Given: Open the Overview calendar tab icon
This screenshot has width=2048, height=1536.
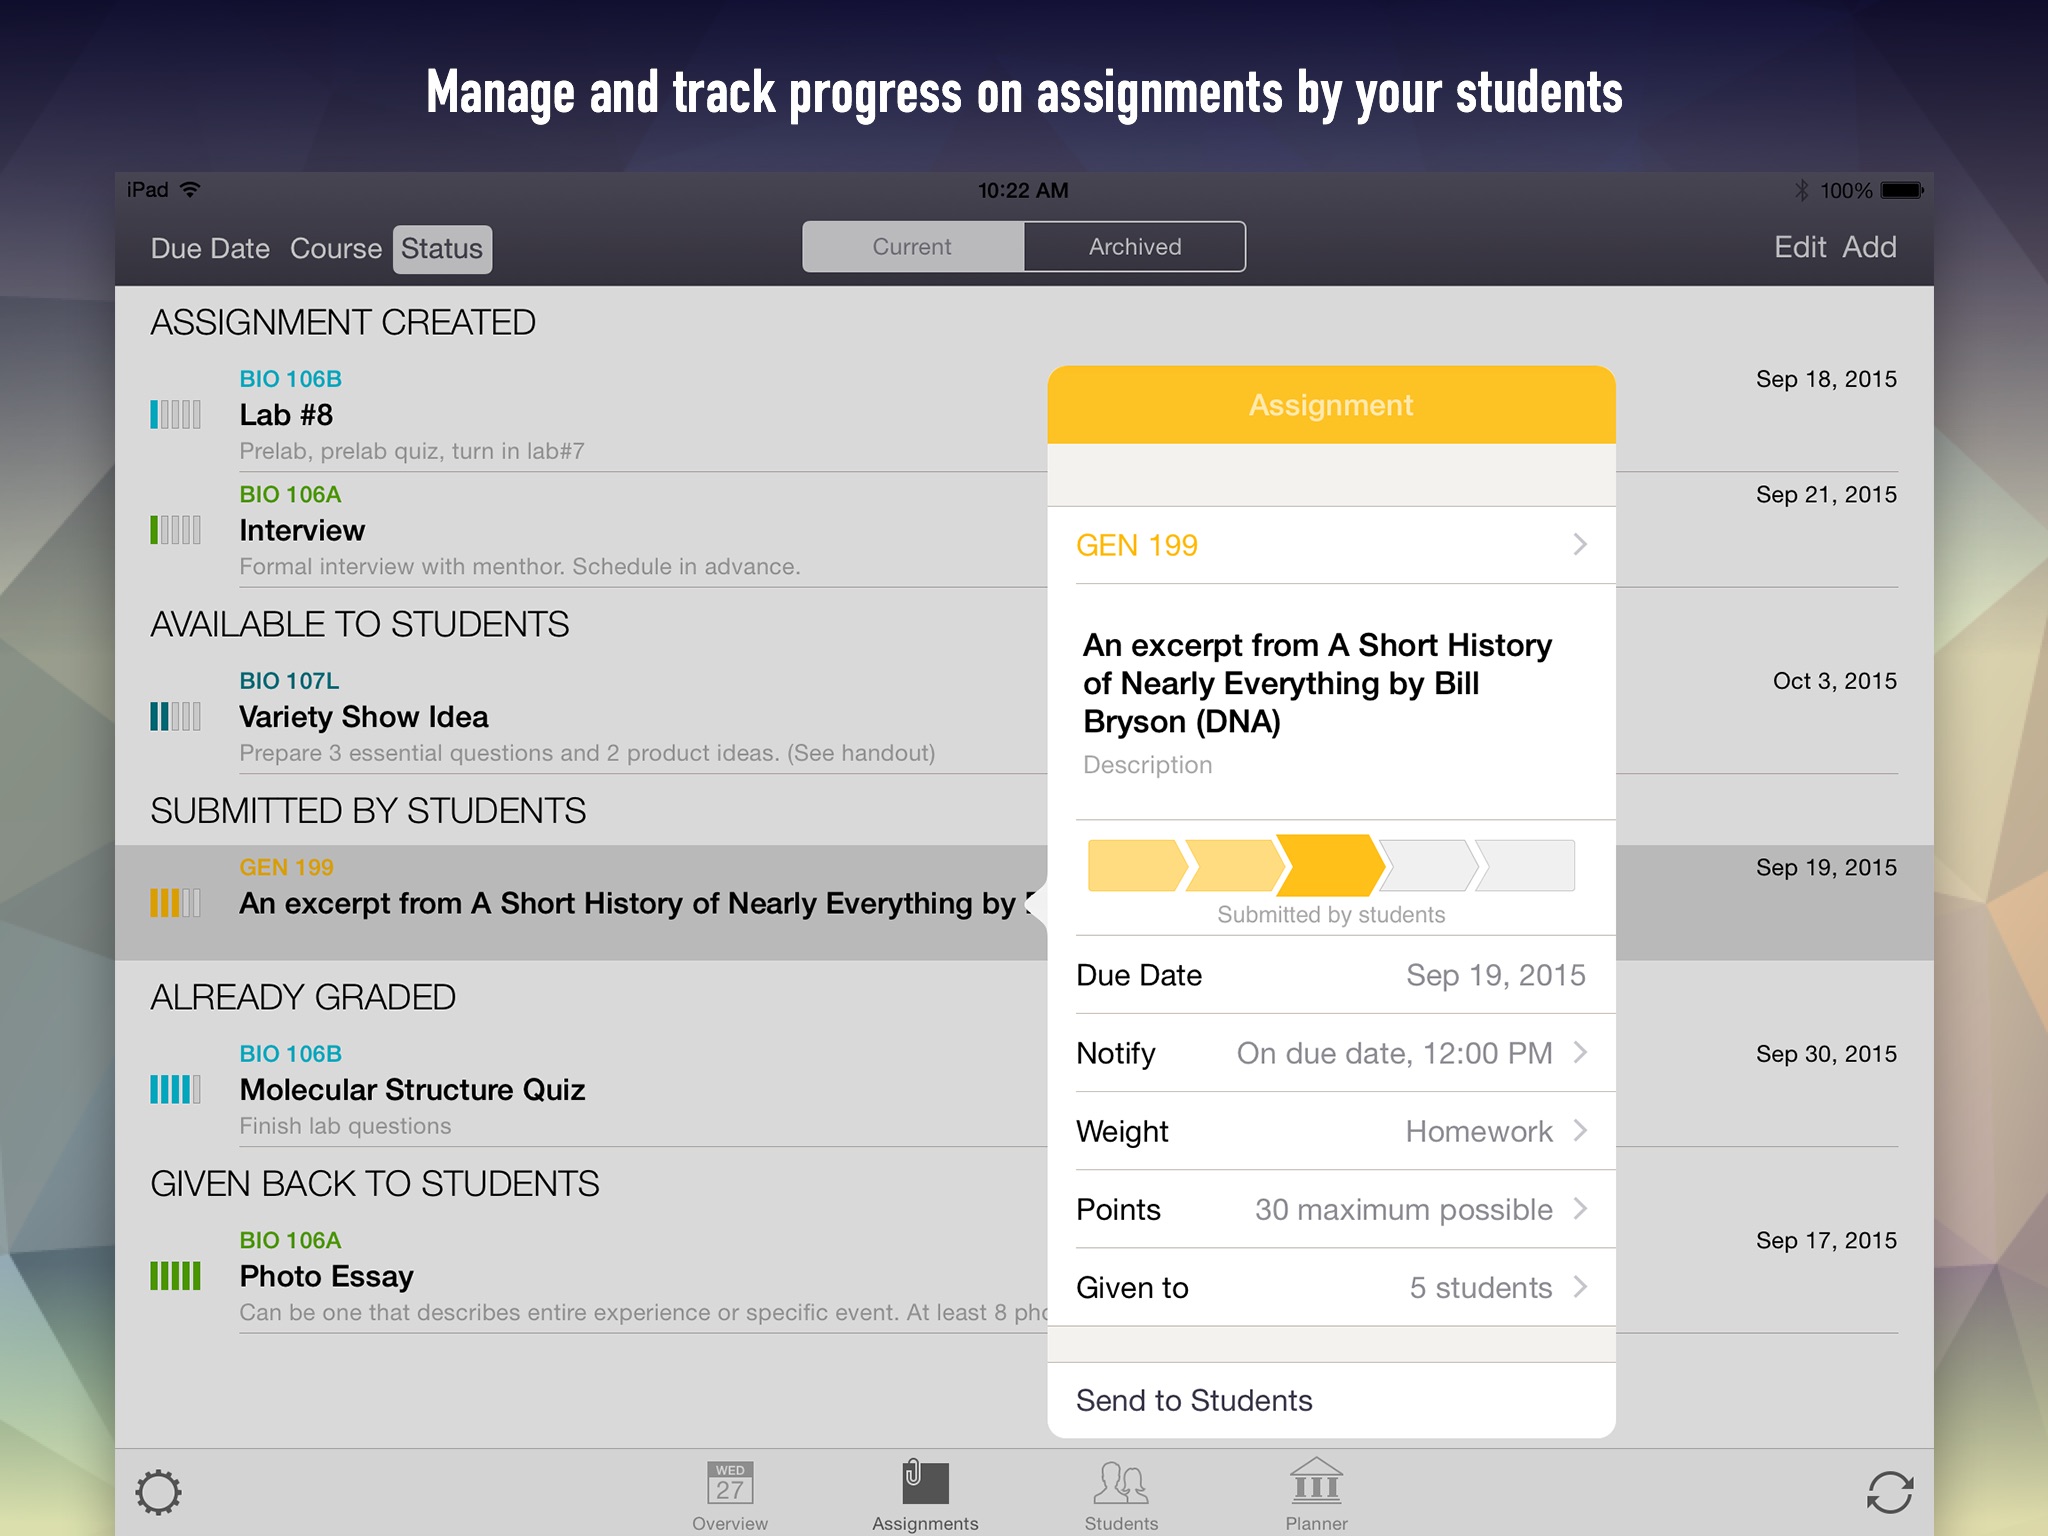Looking at the screenshot, I should [730, 1484].
